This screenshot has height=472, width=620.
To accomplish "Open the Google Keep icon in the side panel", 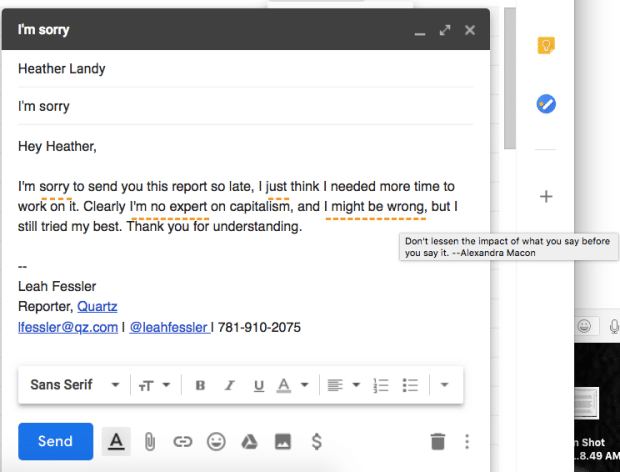I will [546, 45].
